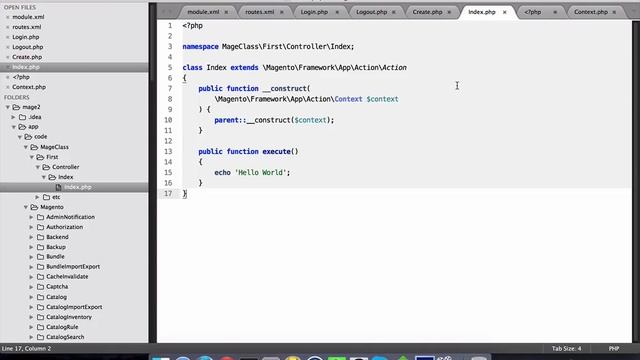This screenshot has height=360, width=640.
Task: Open Logout.php from open files
Action: coord(27,47)
